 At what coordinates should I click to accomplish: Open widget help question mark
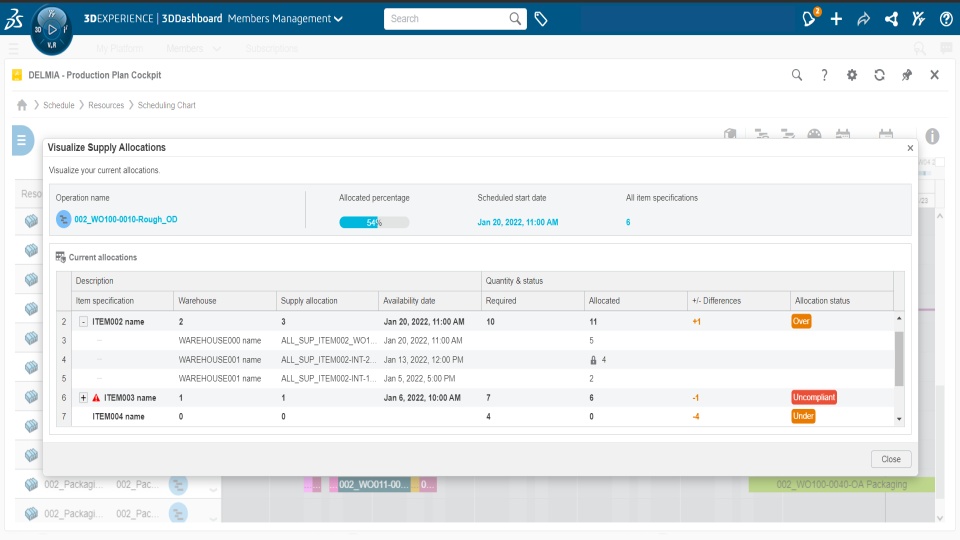coord(824,75)
